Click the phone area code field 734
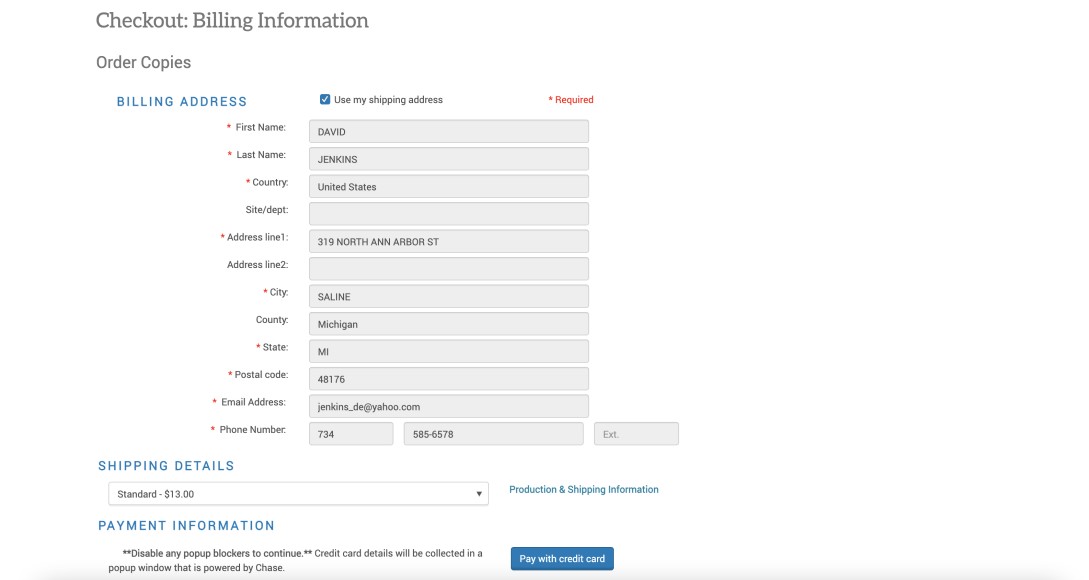The height and width of the screenshot is (580, 1089). click(x=351, y=434)
